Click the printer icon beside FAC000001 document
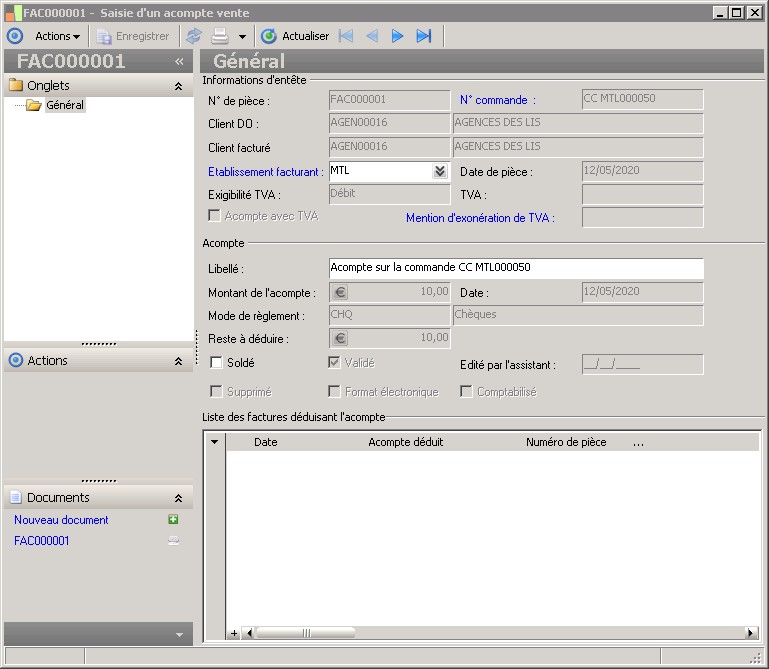769x669 pixels. (x=173, y=541)
